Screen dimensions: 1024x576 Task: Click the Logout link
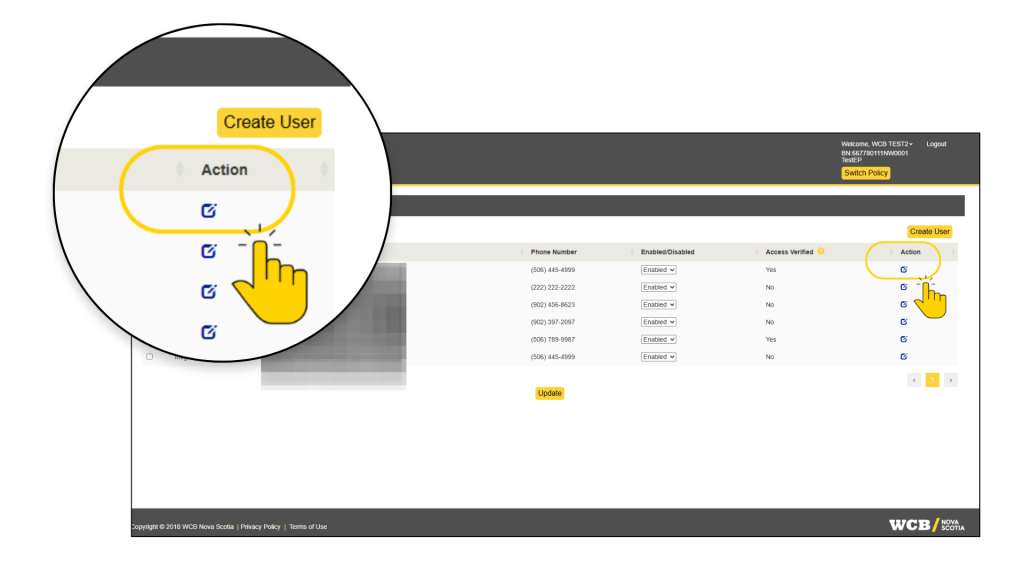pyautogui.click(x=936, y=144)
